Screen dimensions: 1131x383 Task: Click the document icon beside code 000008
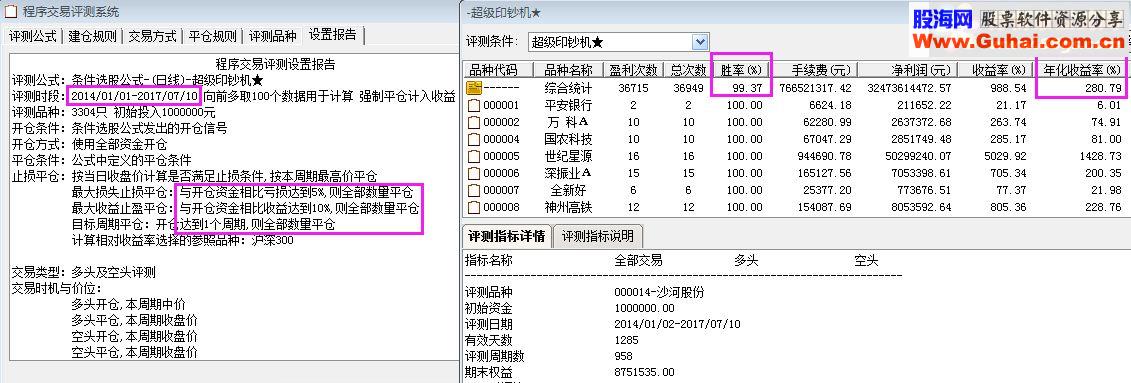click(x=474, y=207)
